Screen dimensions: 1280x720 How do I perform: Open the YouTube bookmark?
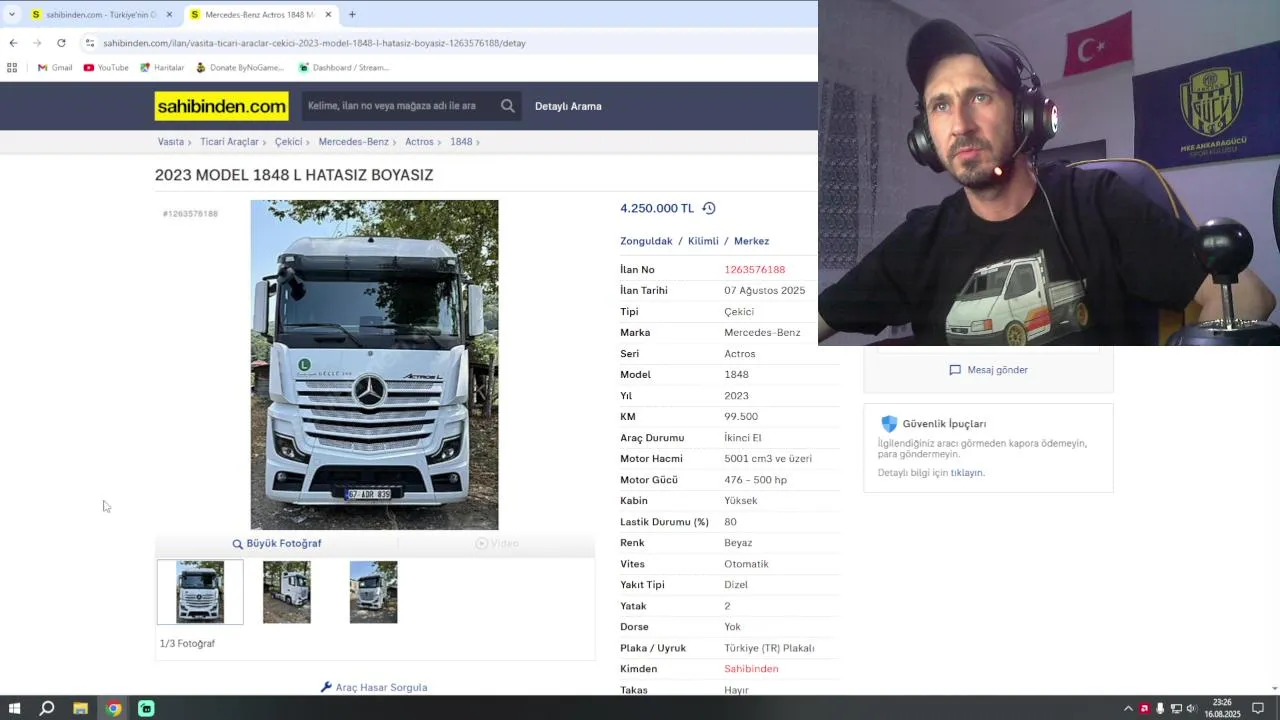106,68
